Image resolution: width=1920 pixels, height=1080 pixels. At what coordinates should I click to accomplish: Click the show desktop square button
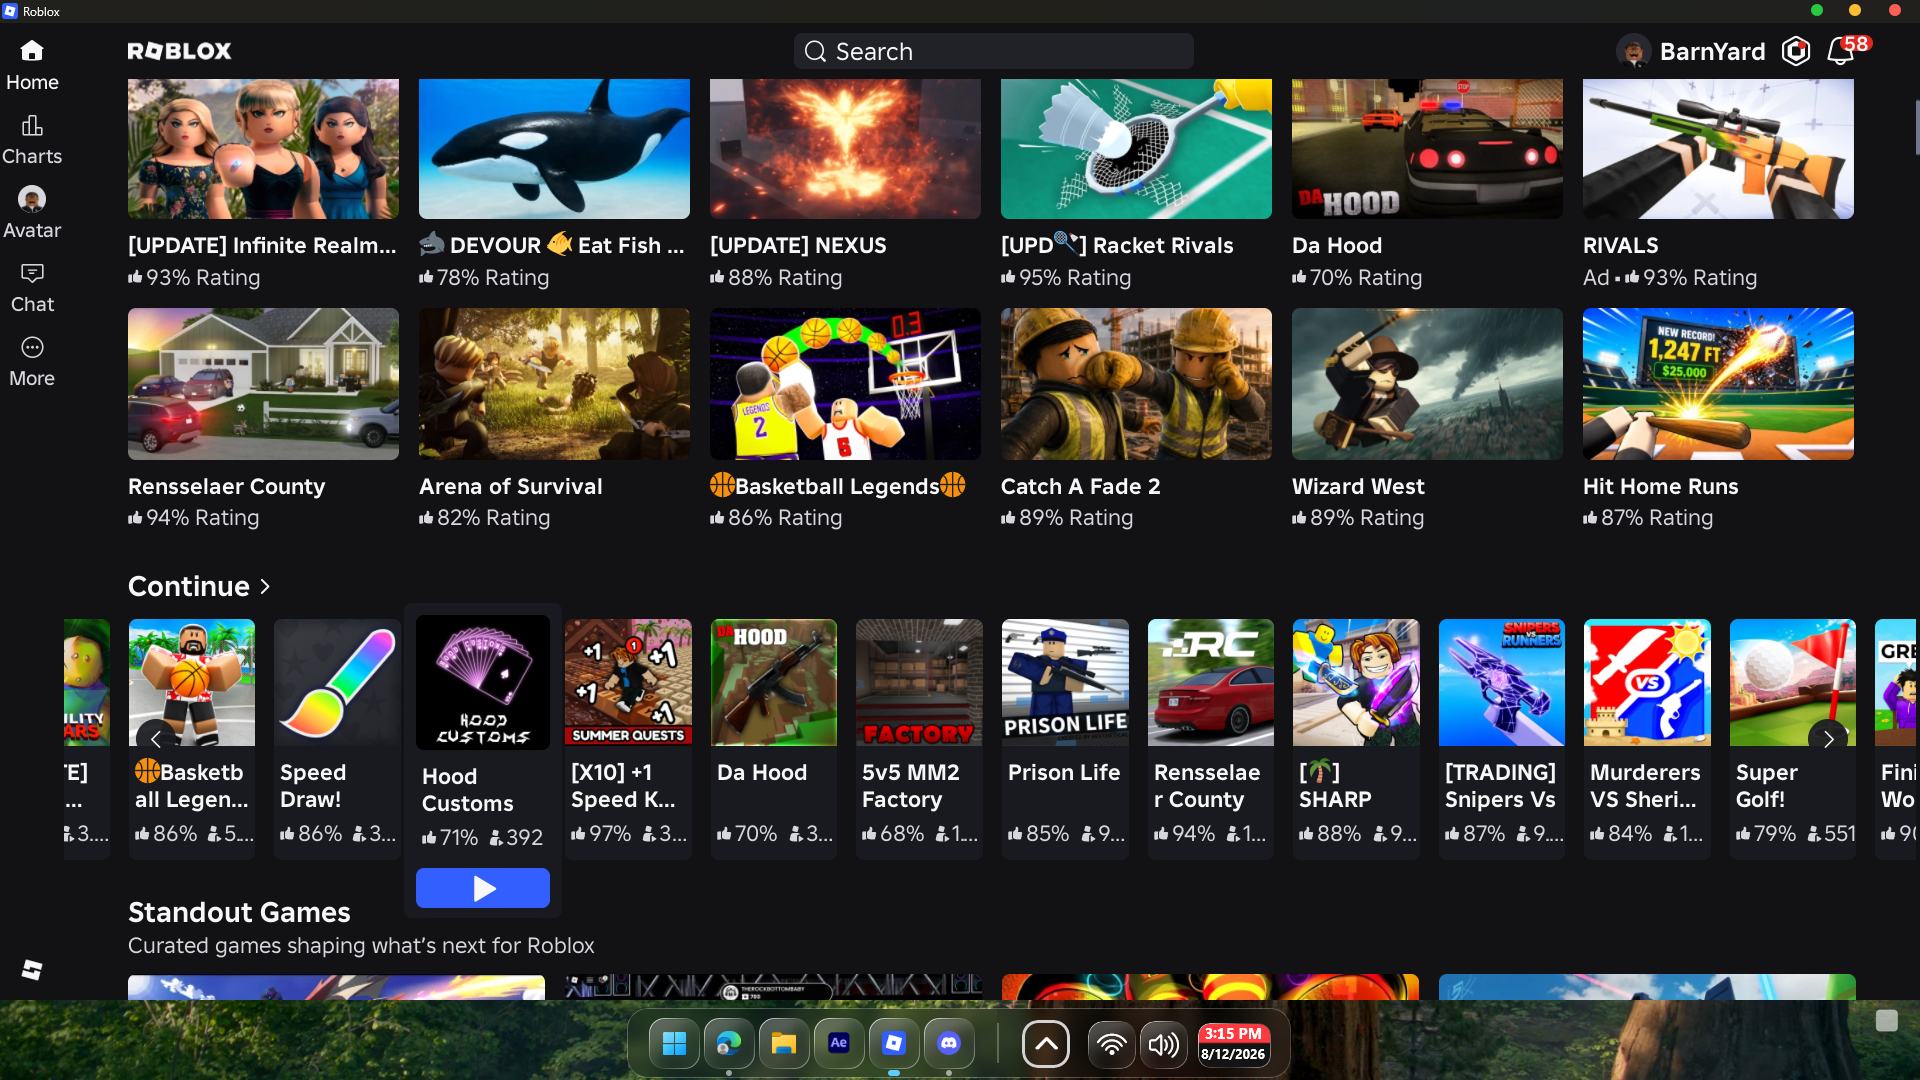(x=1887, y=1020)
